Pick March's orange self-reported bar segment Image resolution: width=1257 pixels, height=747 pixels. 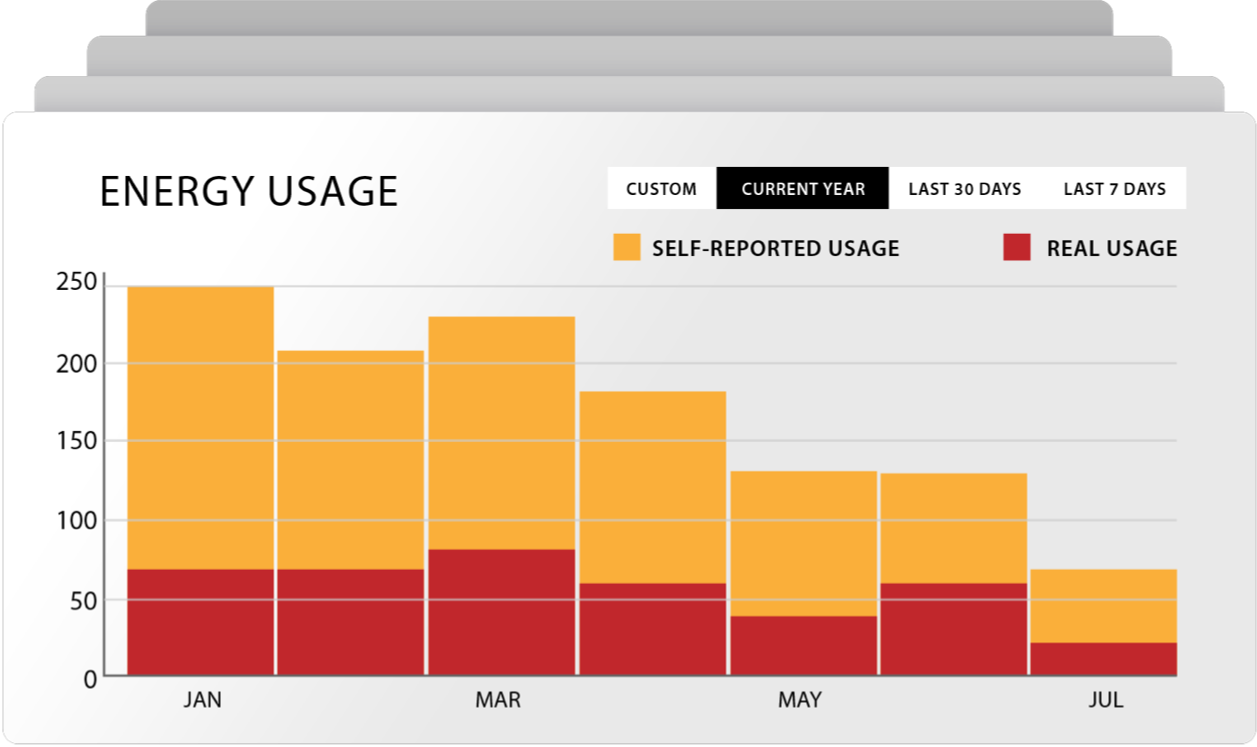tap(501, 432)
